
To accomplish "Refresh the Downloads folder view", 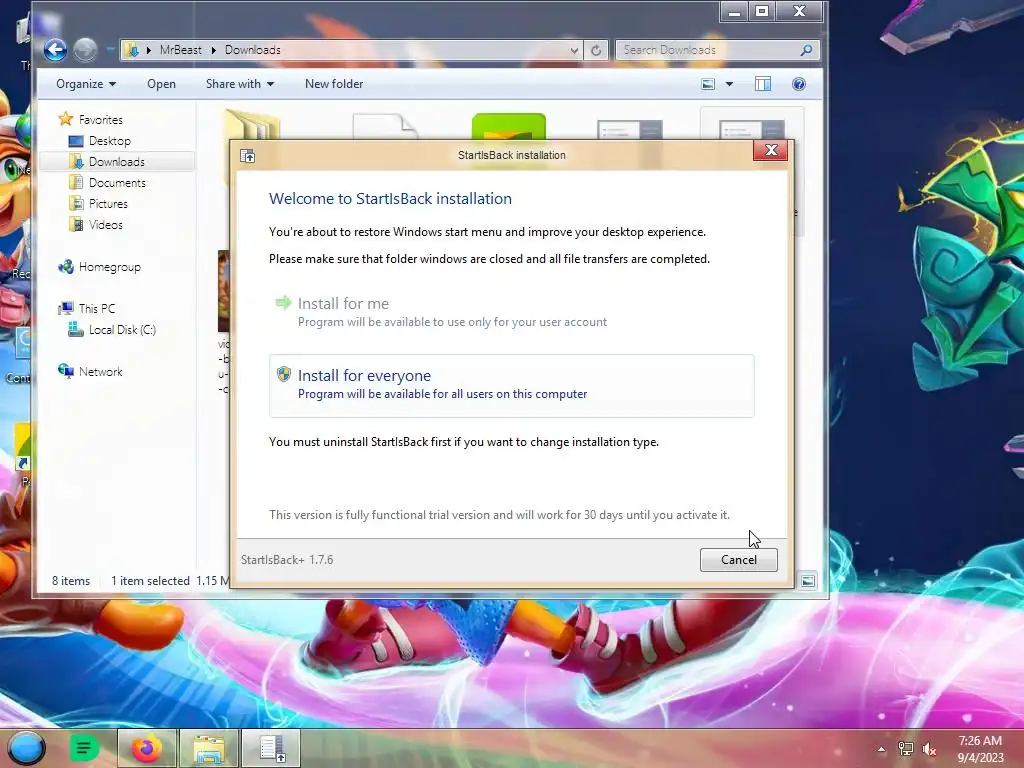I will pos(596,50).
